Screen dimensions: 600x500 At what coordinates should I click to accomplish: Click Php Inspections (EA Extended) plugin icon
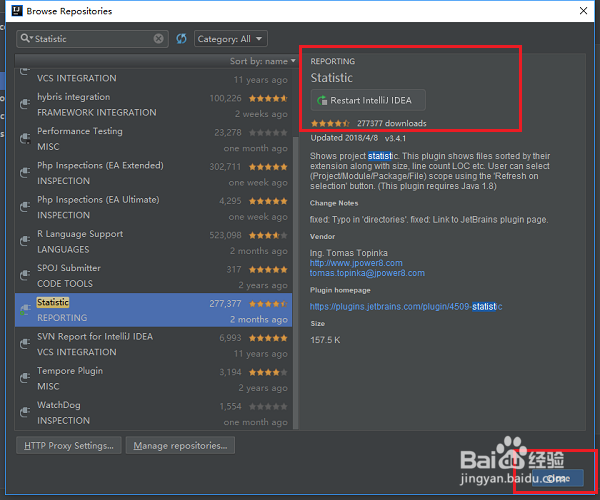pyautogui.click(x=25, y=172)
